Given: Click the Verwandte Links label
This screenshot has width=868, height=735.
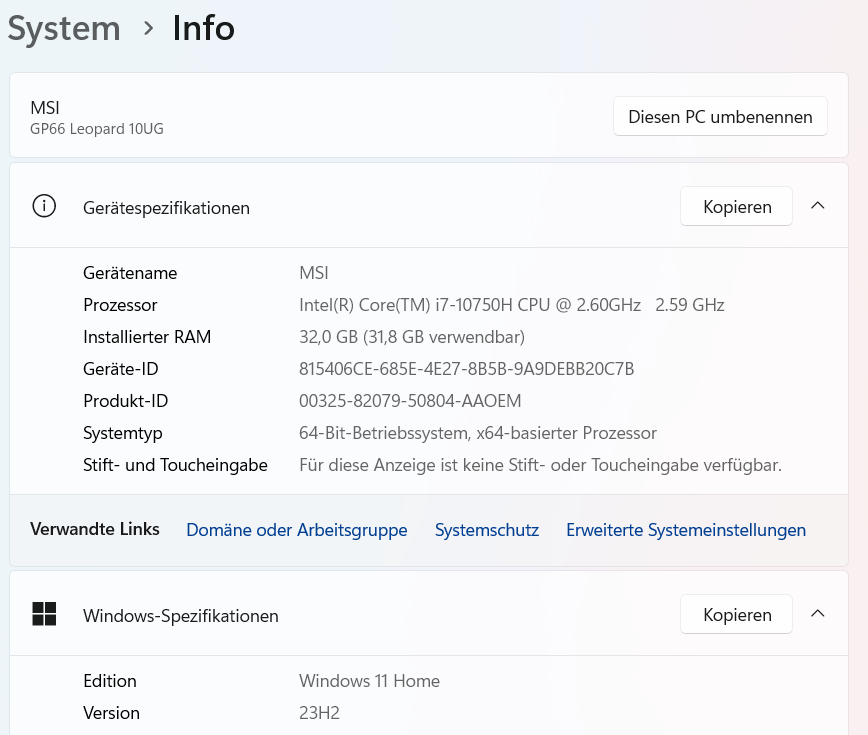Looking at the screenshot, I should (95, 529).
